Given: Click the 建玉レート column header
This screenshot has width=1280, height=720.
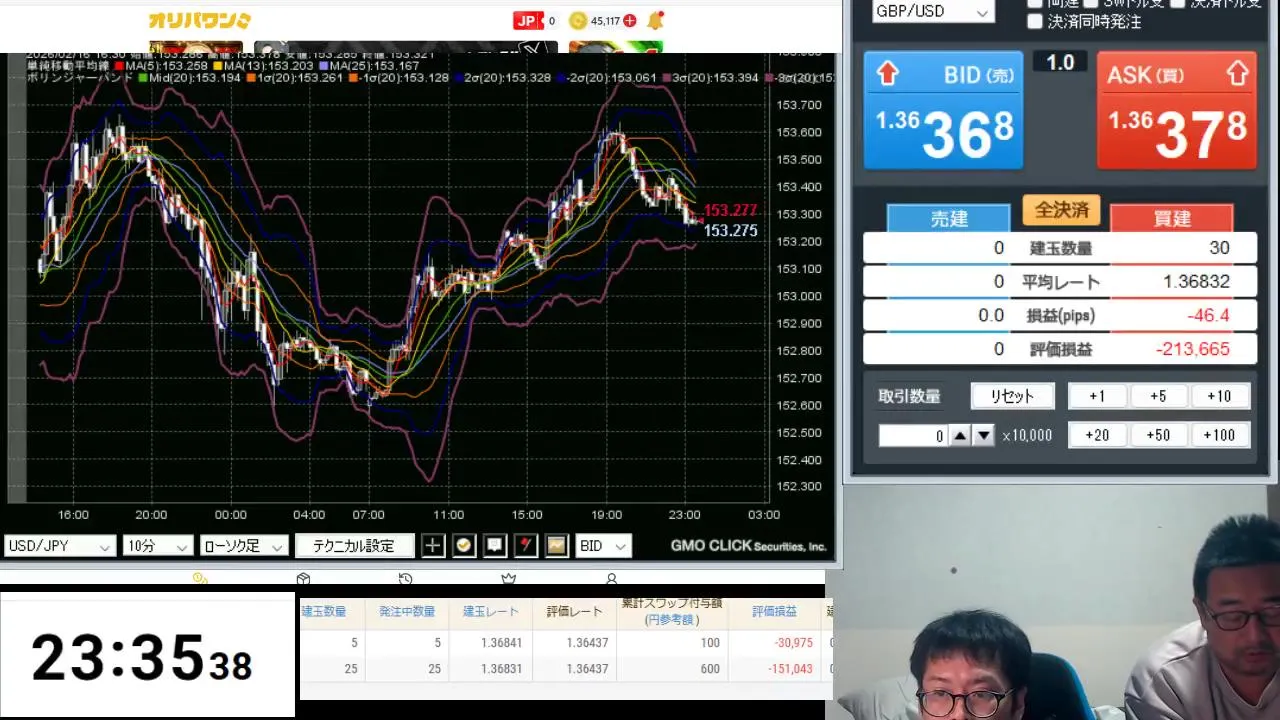Looking at the screenshot, I should coord(491,611).
